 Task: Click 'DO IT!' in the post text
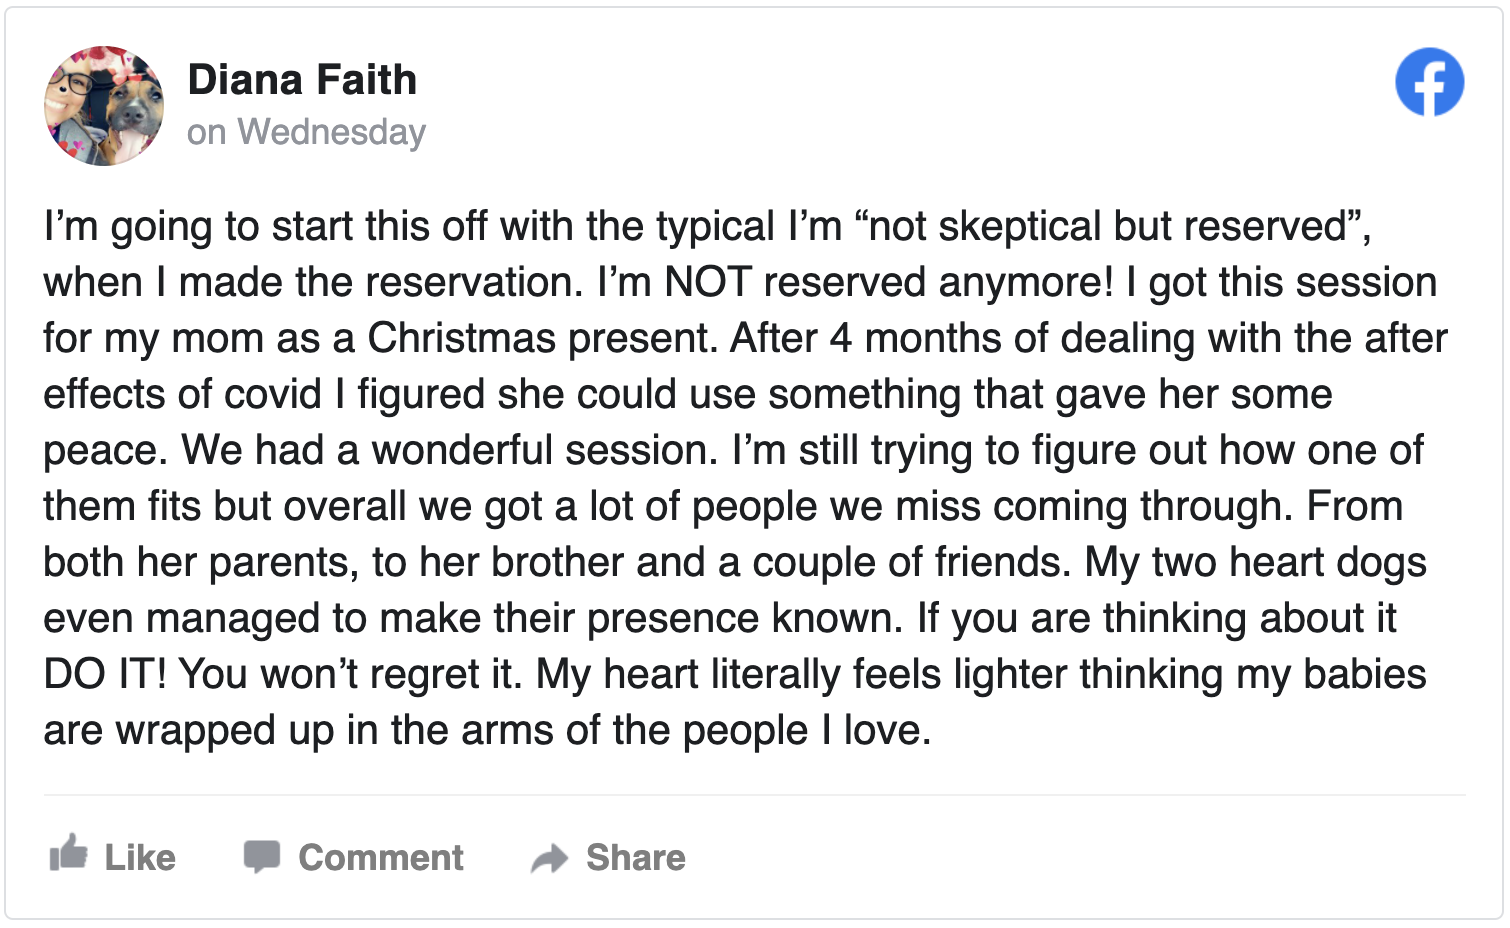pyautogui.click(x=105, y=674)
